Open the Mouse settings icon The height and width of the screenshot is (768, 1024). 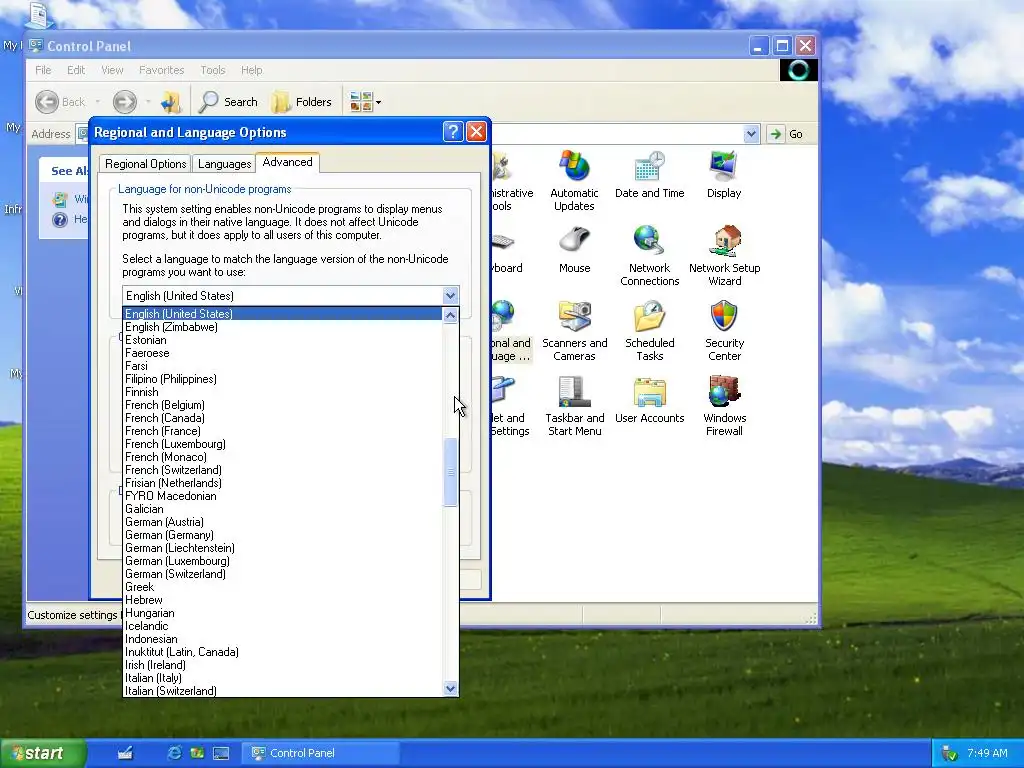point(574,249)
